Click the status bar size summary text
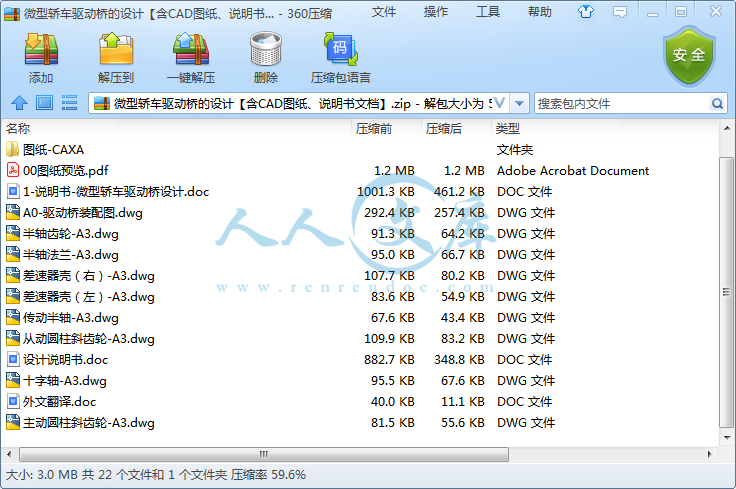Image resolution: width=736 pixels, height=489 pixels. click(155, 475)
